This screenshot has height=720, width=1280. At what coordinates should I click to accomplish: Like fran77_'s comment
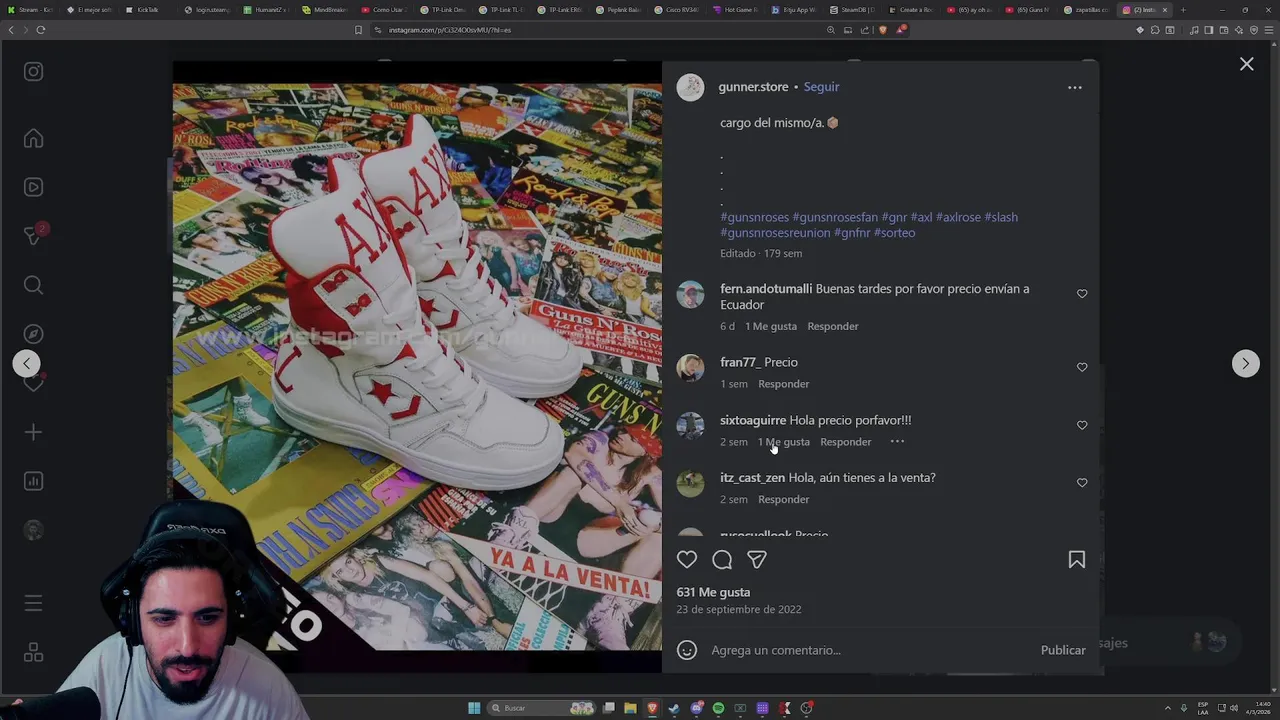(1082, 368)
